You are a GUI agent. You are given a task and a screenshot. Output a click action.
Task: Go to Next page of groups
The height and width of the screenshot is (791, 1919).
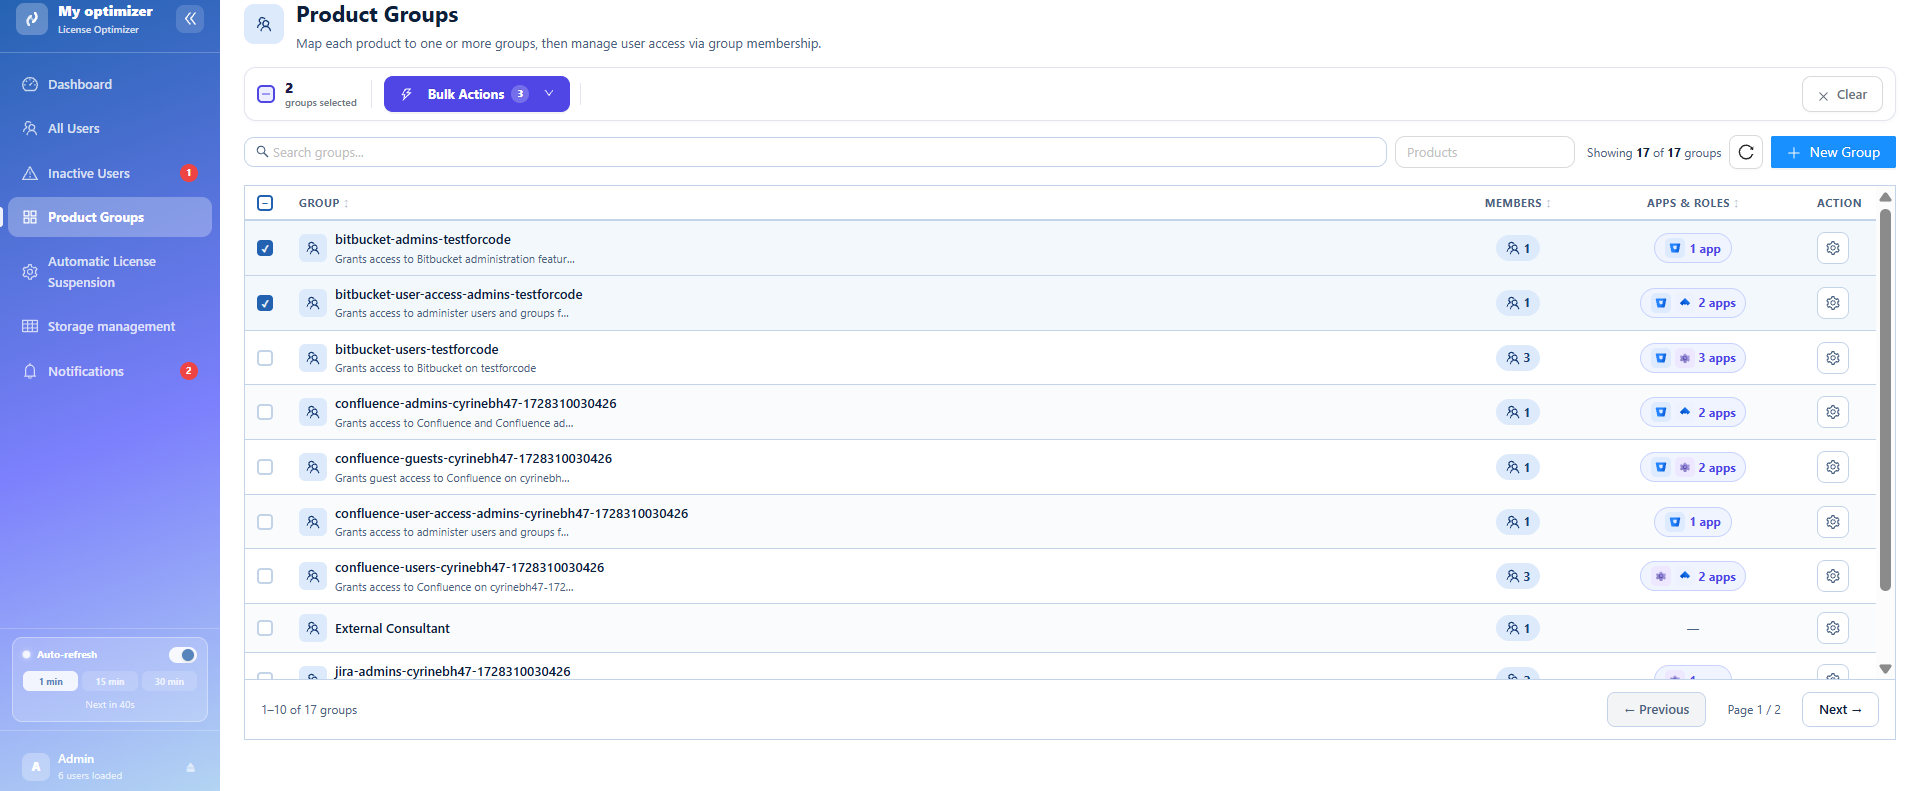click(1840, 709)
